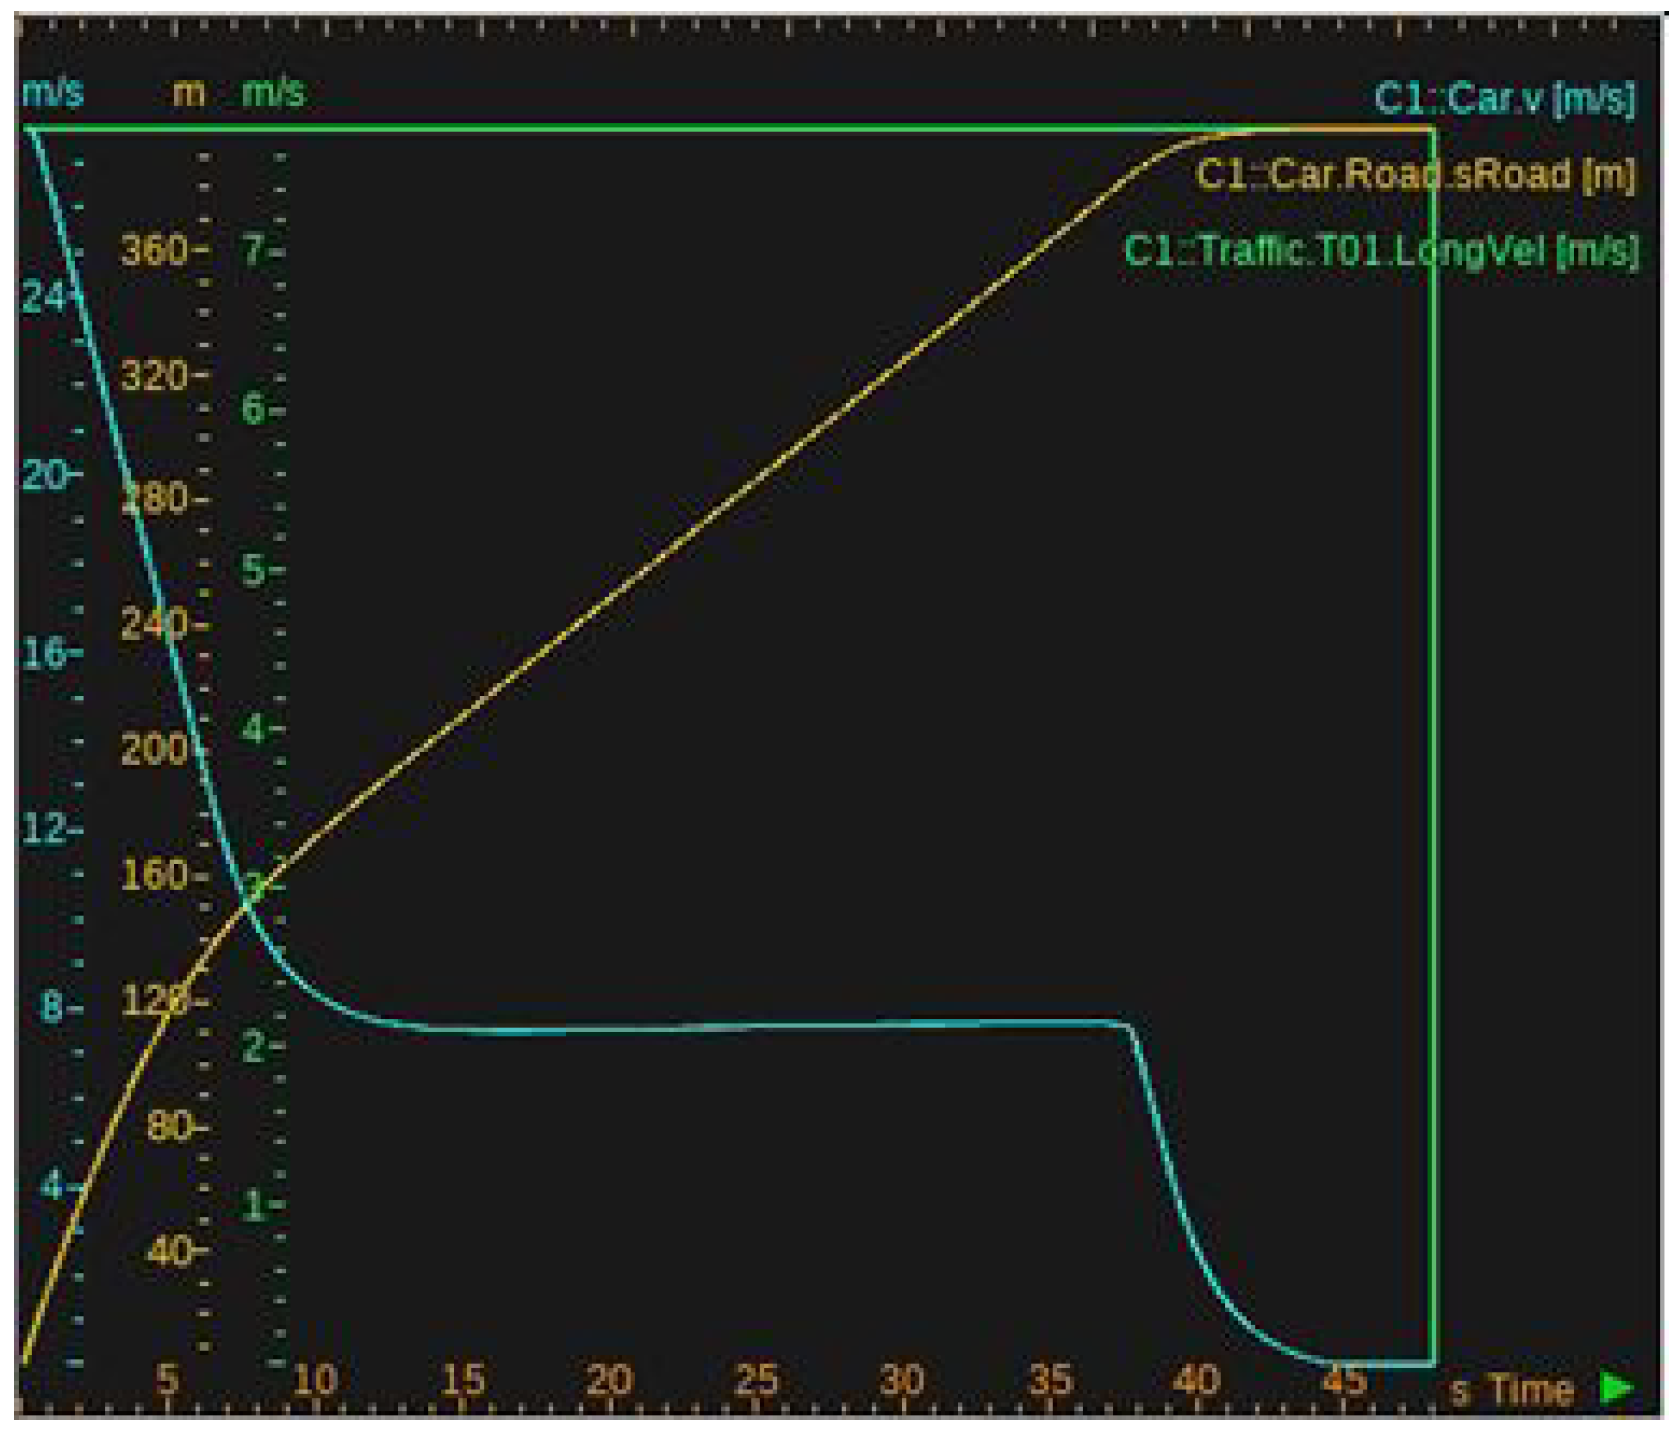This screenshot has width=1679, height=1436.
Task: Click the 30 tick on the time axis
Action: point(902,1381)
